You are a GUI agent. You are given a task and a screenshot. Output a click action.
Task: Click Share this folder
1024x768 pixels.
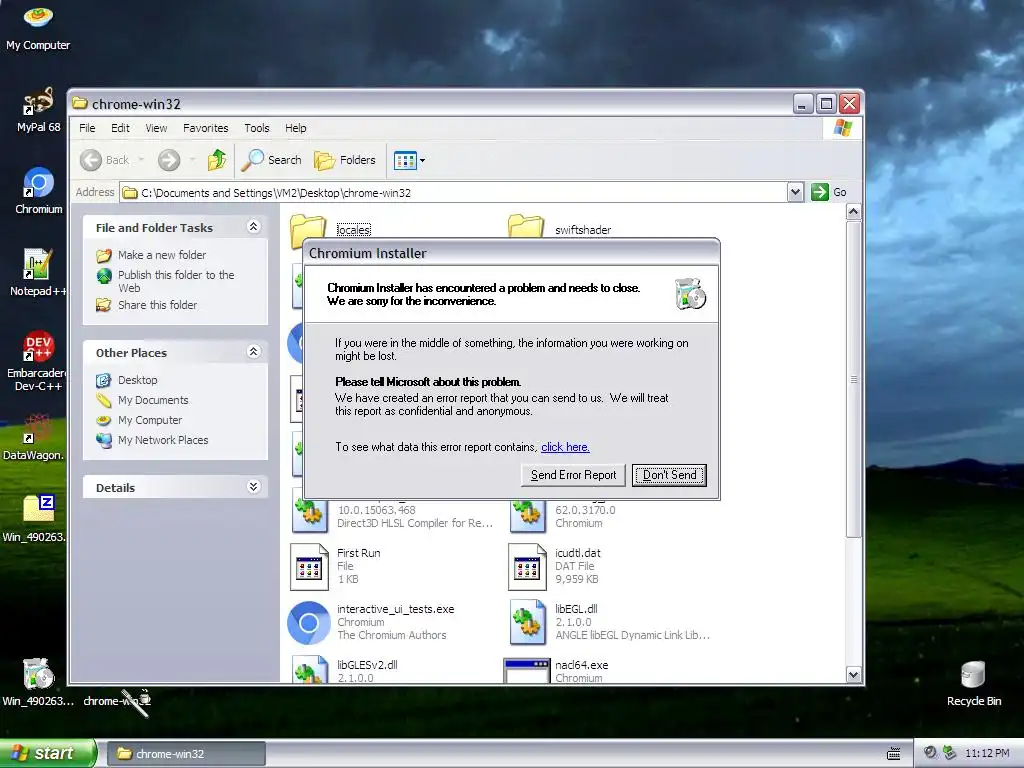tap(146, 305)
